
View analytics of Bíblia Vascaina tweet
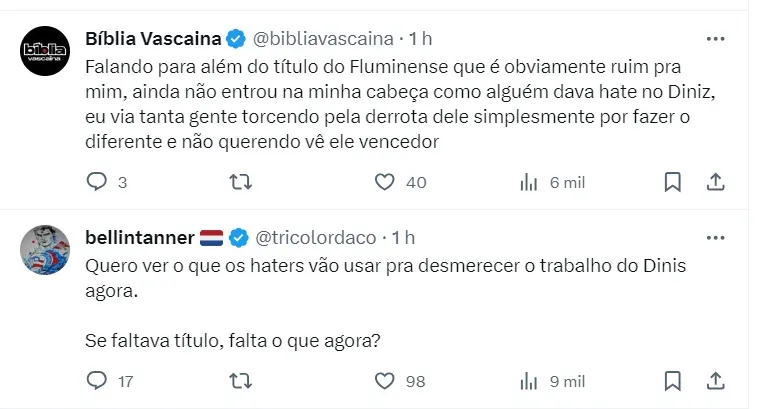(530, 182)
